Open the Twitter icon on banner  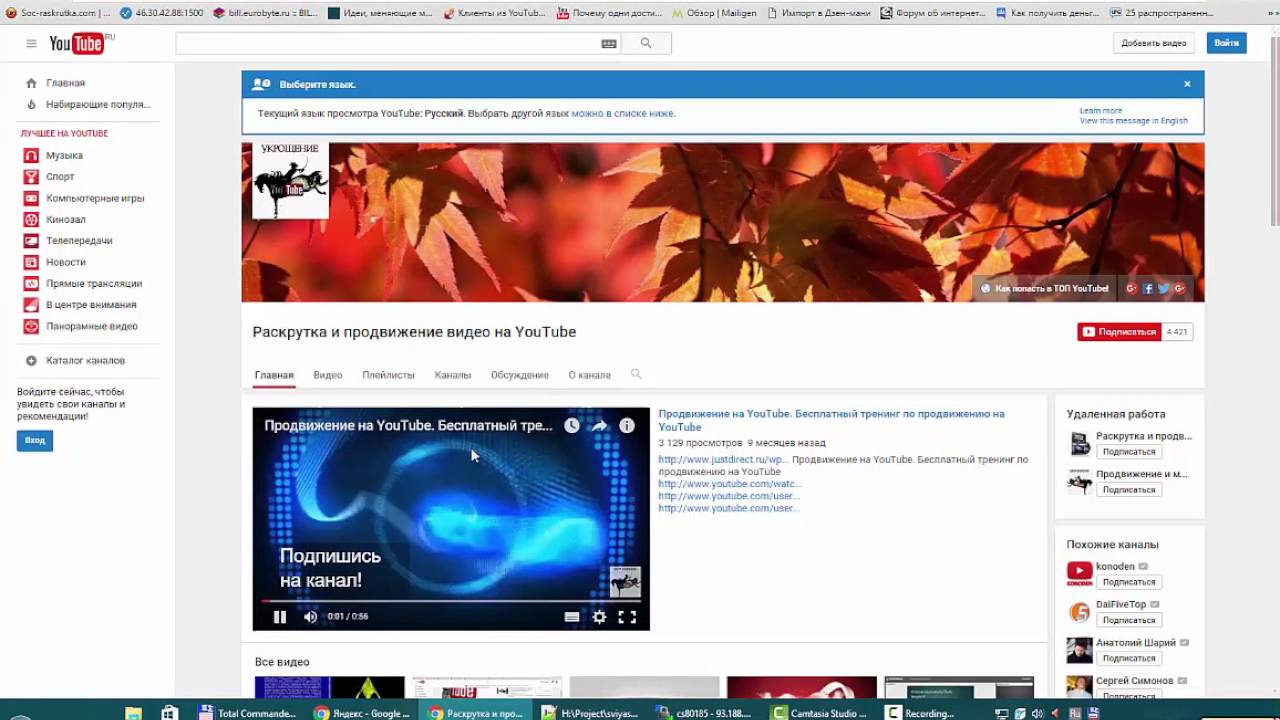pos(1164,288)
